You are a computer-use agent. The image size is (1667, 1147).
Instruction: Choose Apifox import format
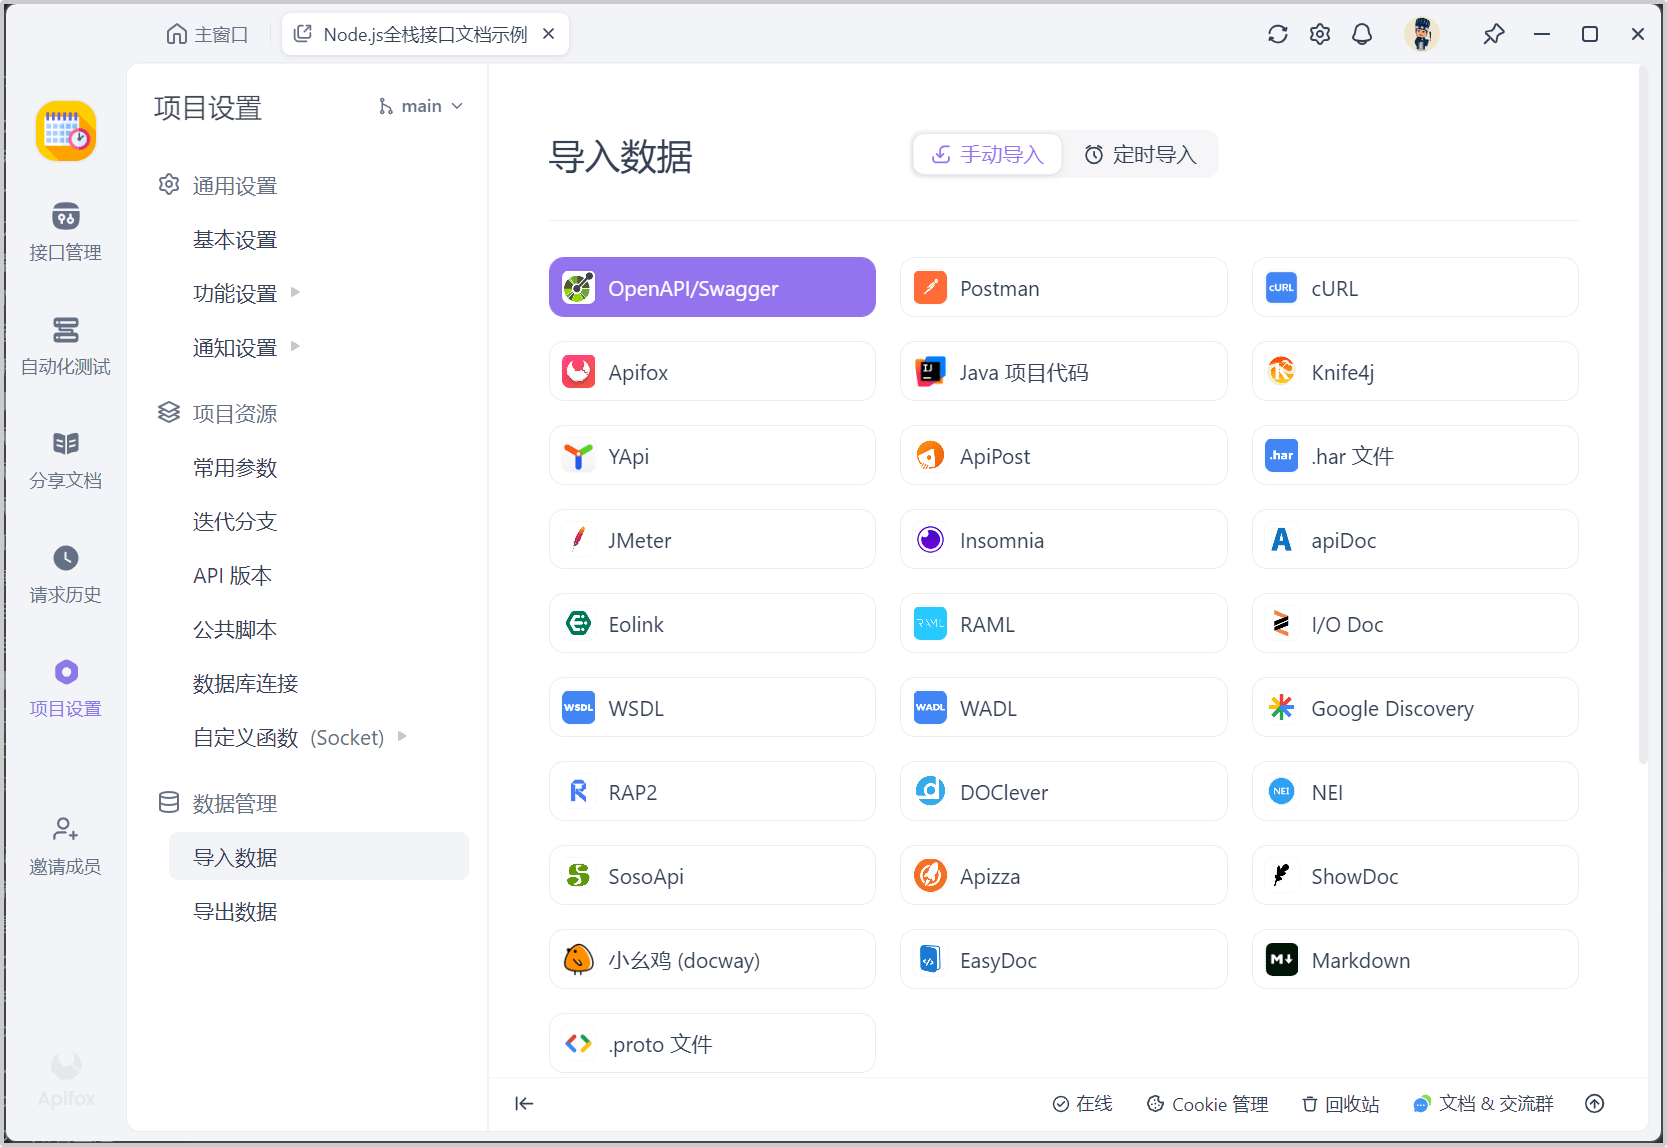(712, 371)
